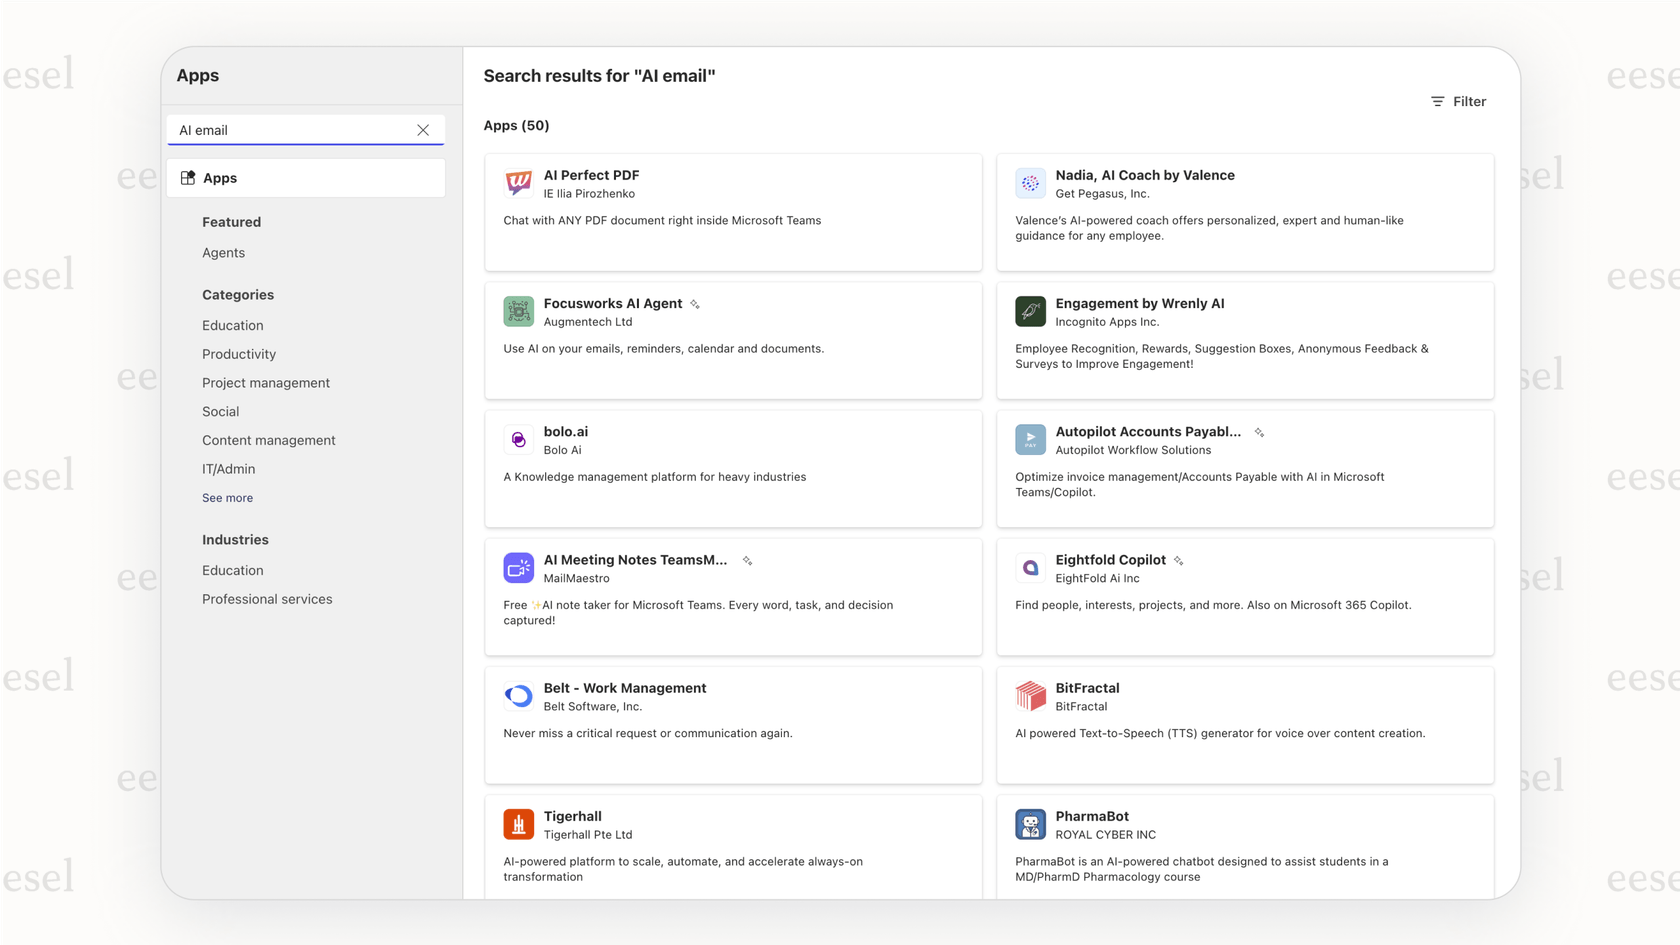Click the AI Meeting Notes MailMaestro icon
The width and height of the screenshot is (1680, 945).
coord(518,567)
